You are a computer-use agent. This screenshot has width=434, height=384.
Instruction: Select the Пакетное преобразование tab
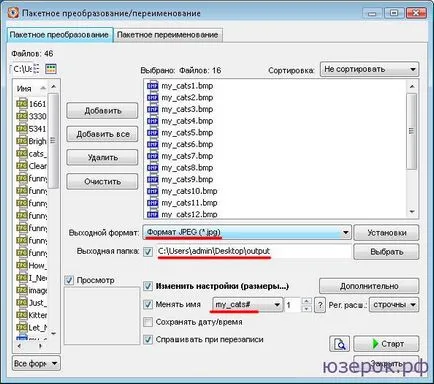click(59, 35)
